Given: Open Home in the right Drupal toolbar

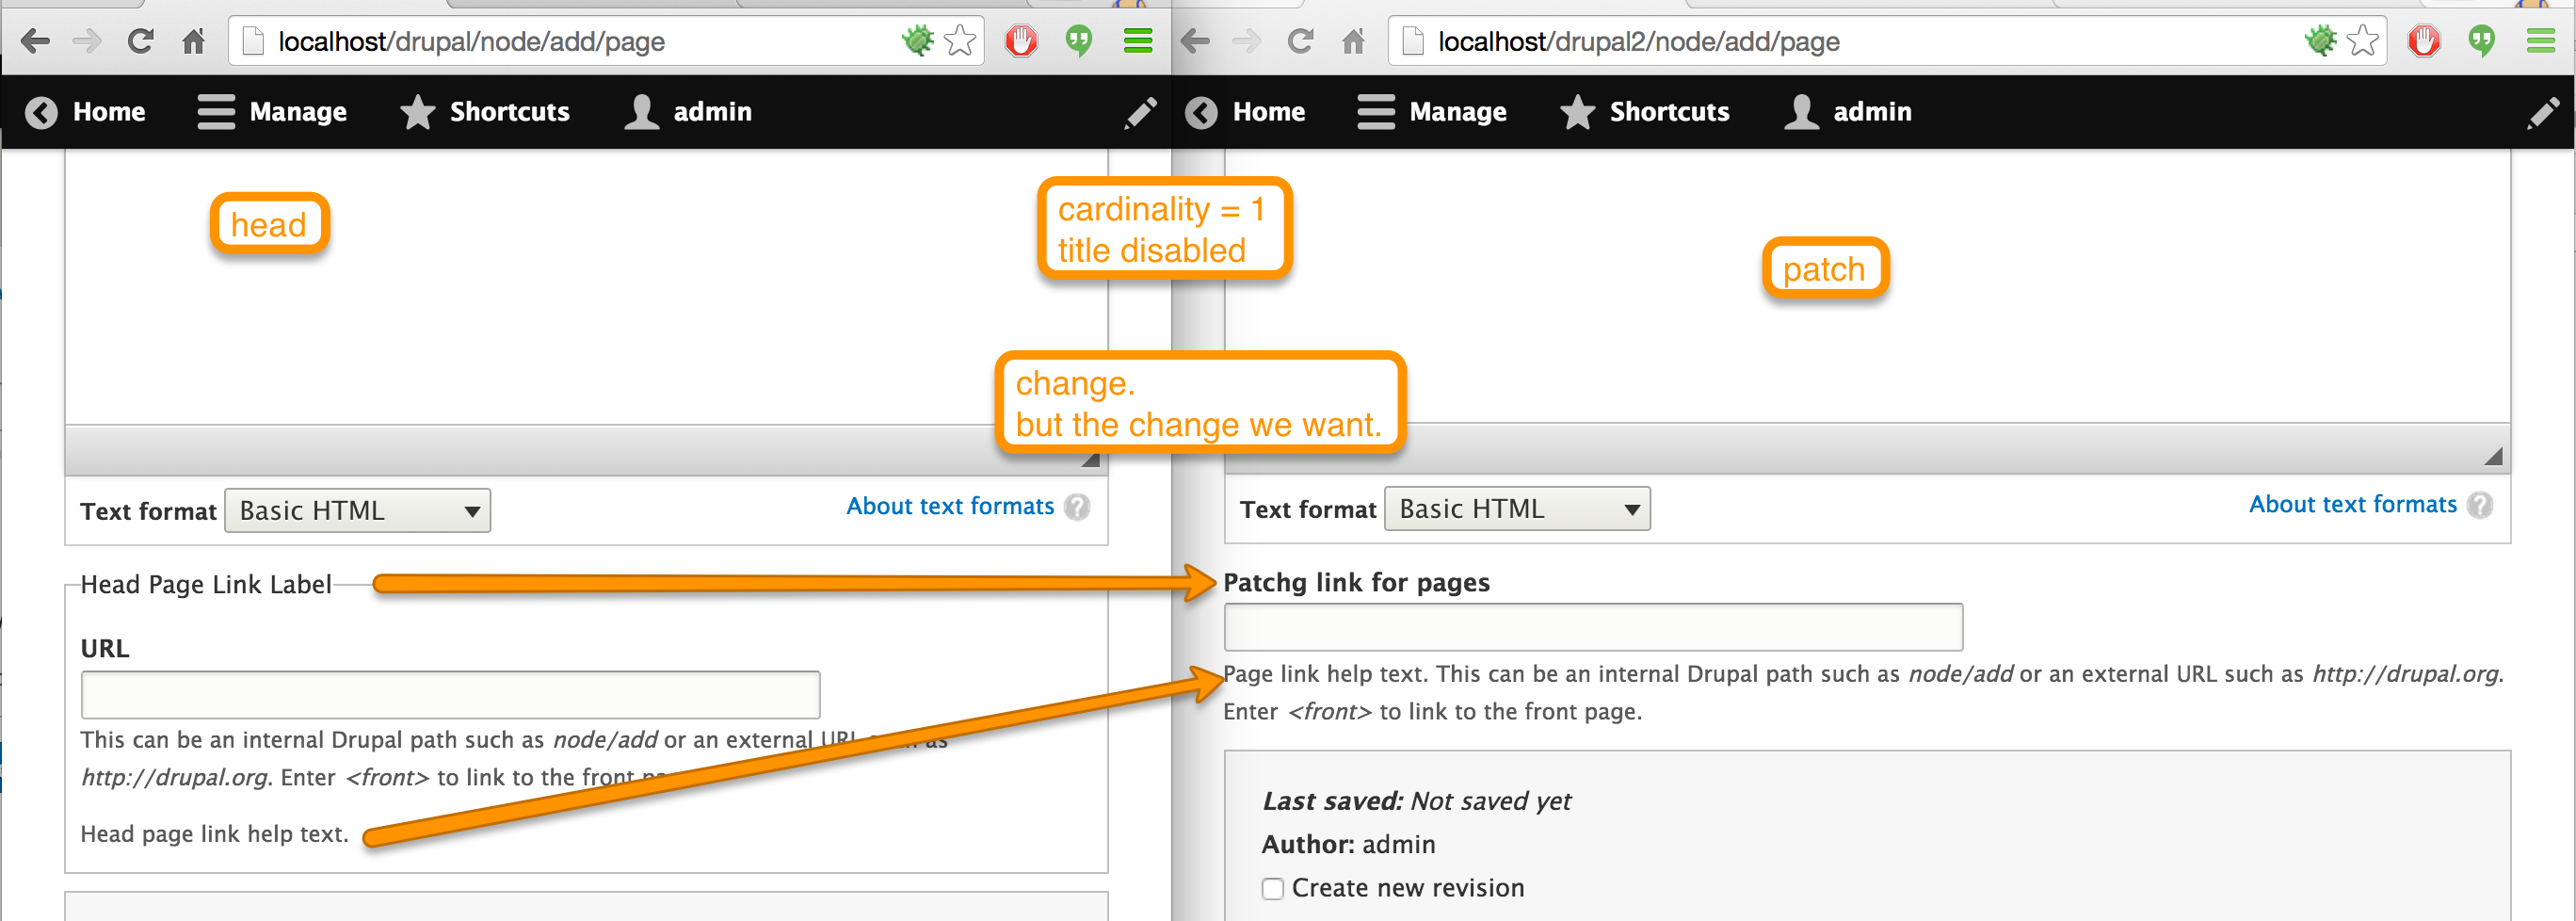Looking at the screenshot, I should pyautogui.click(x=1245, y=112).
